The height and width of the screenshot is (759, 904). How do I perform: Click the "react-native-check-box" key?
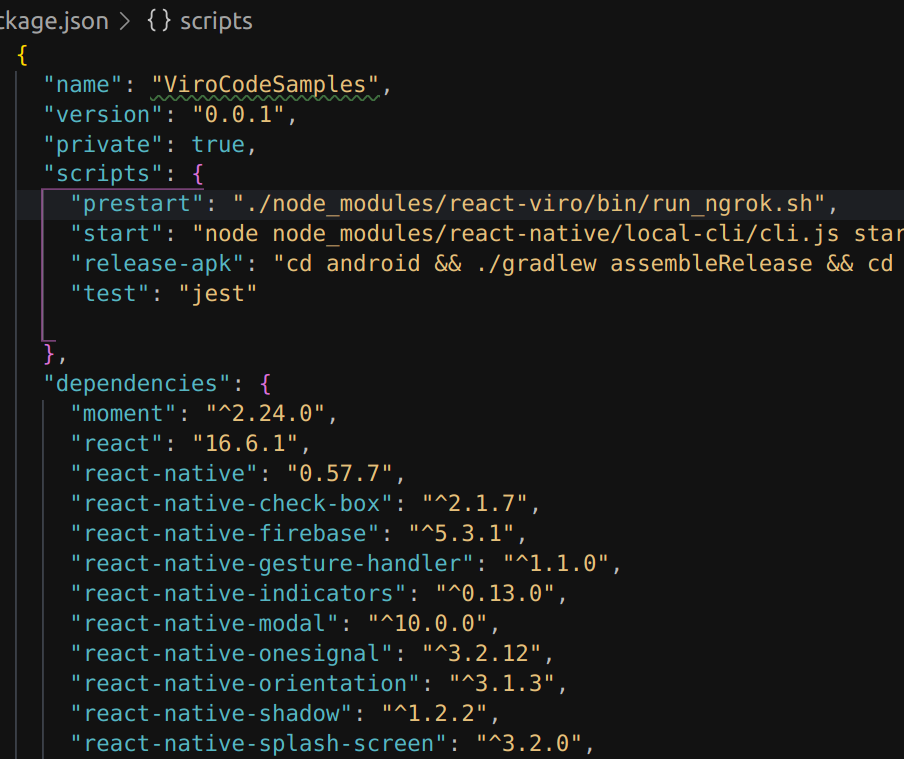(231, 504)
